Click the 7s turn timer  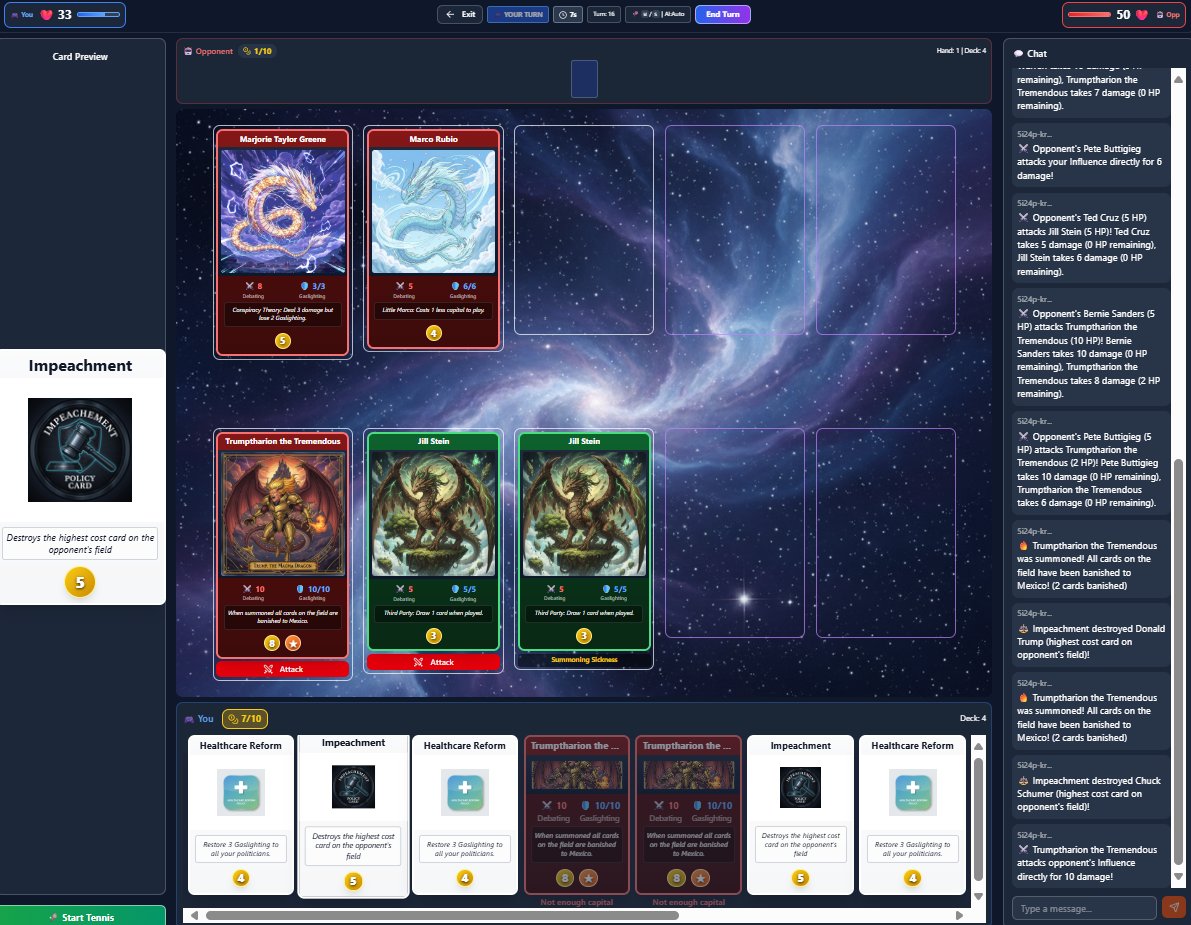click(x=567, y=14)
